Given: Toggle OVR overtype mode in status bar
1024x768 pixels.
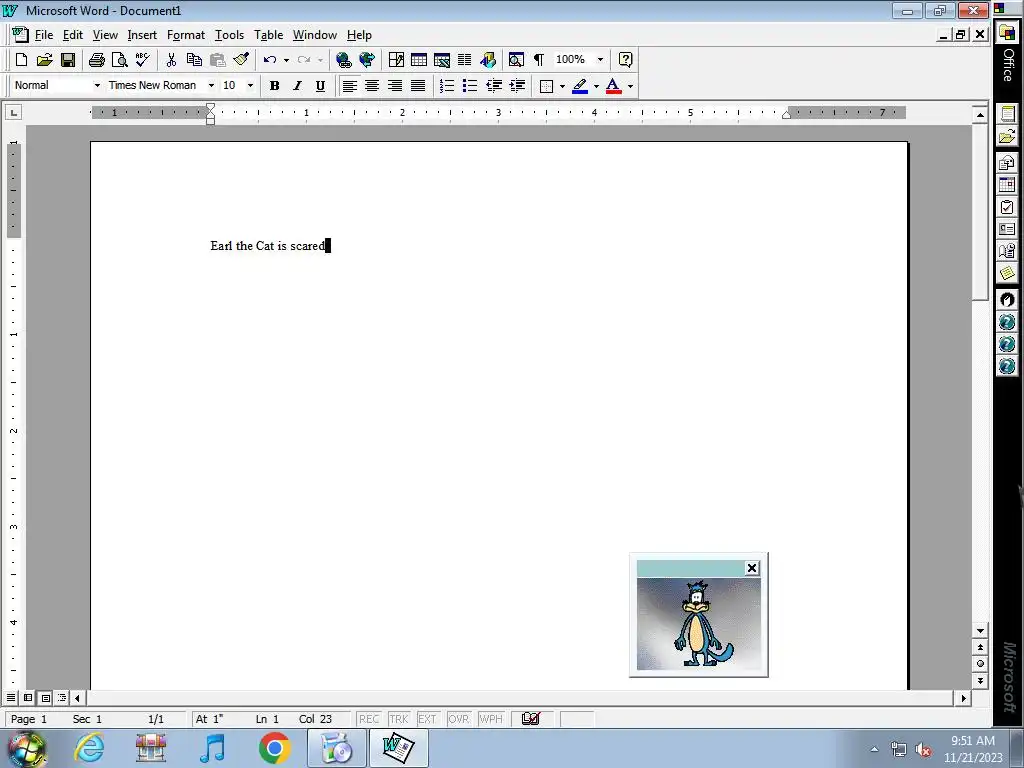Looking at the screenshot, I should (458, 719).
